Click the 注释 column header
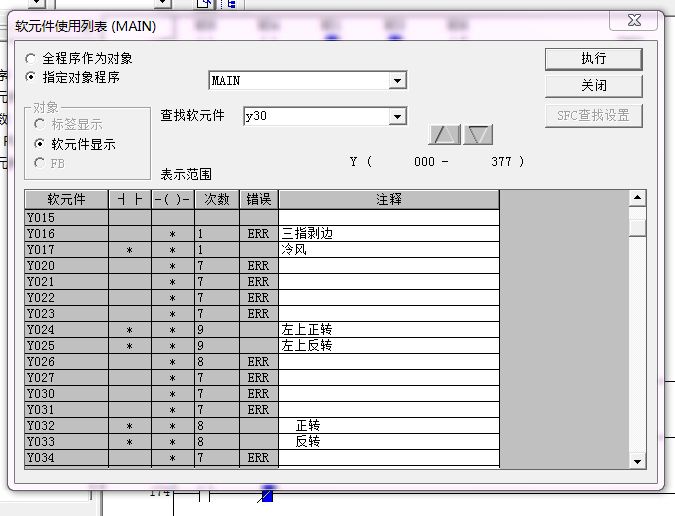This screenshot has height=516, width=675. [388, 200]
